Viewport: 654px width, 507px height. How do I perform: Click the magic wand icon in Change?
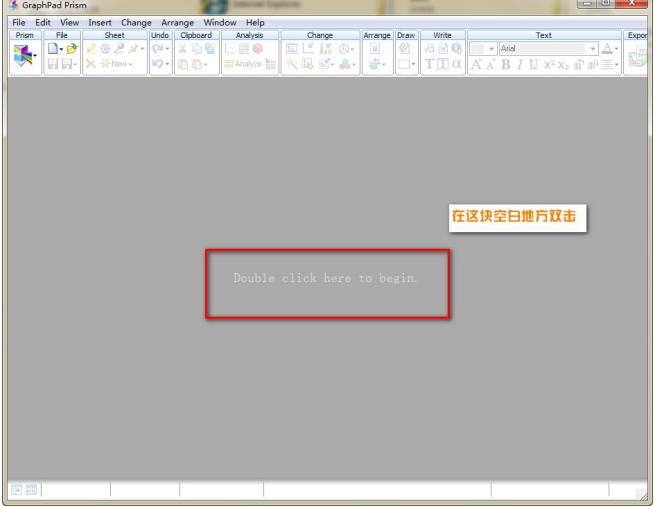click(292, 64)
